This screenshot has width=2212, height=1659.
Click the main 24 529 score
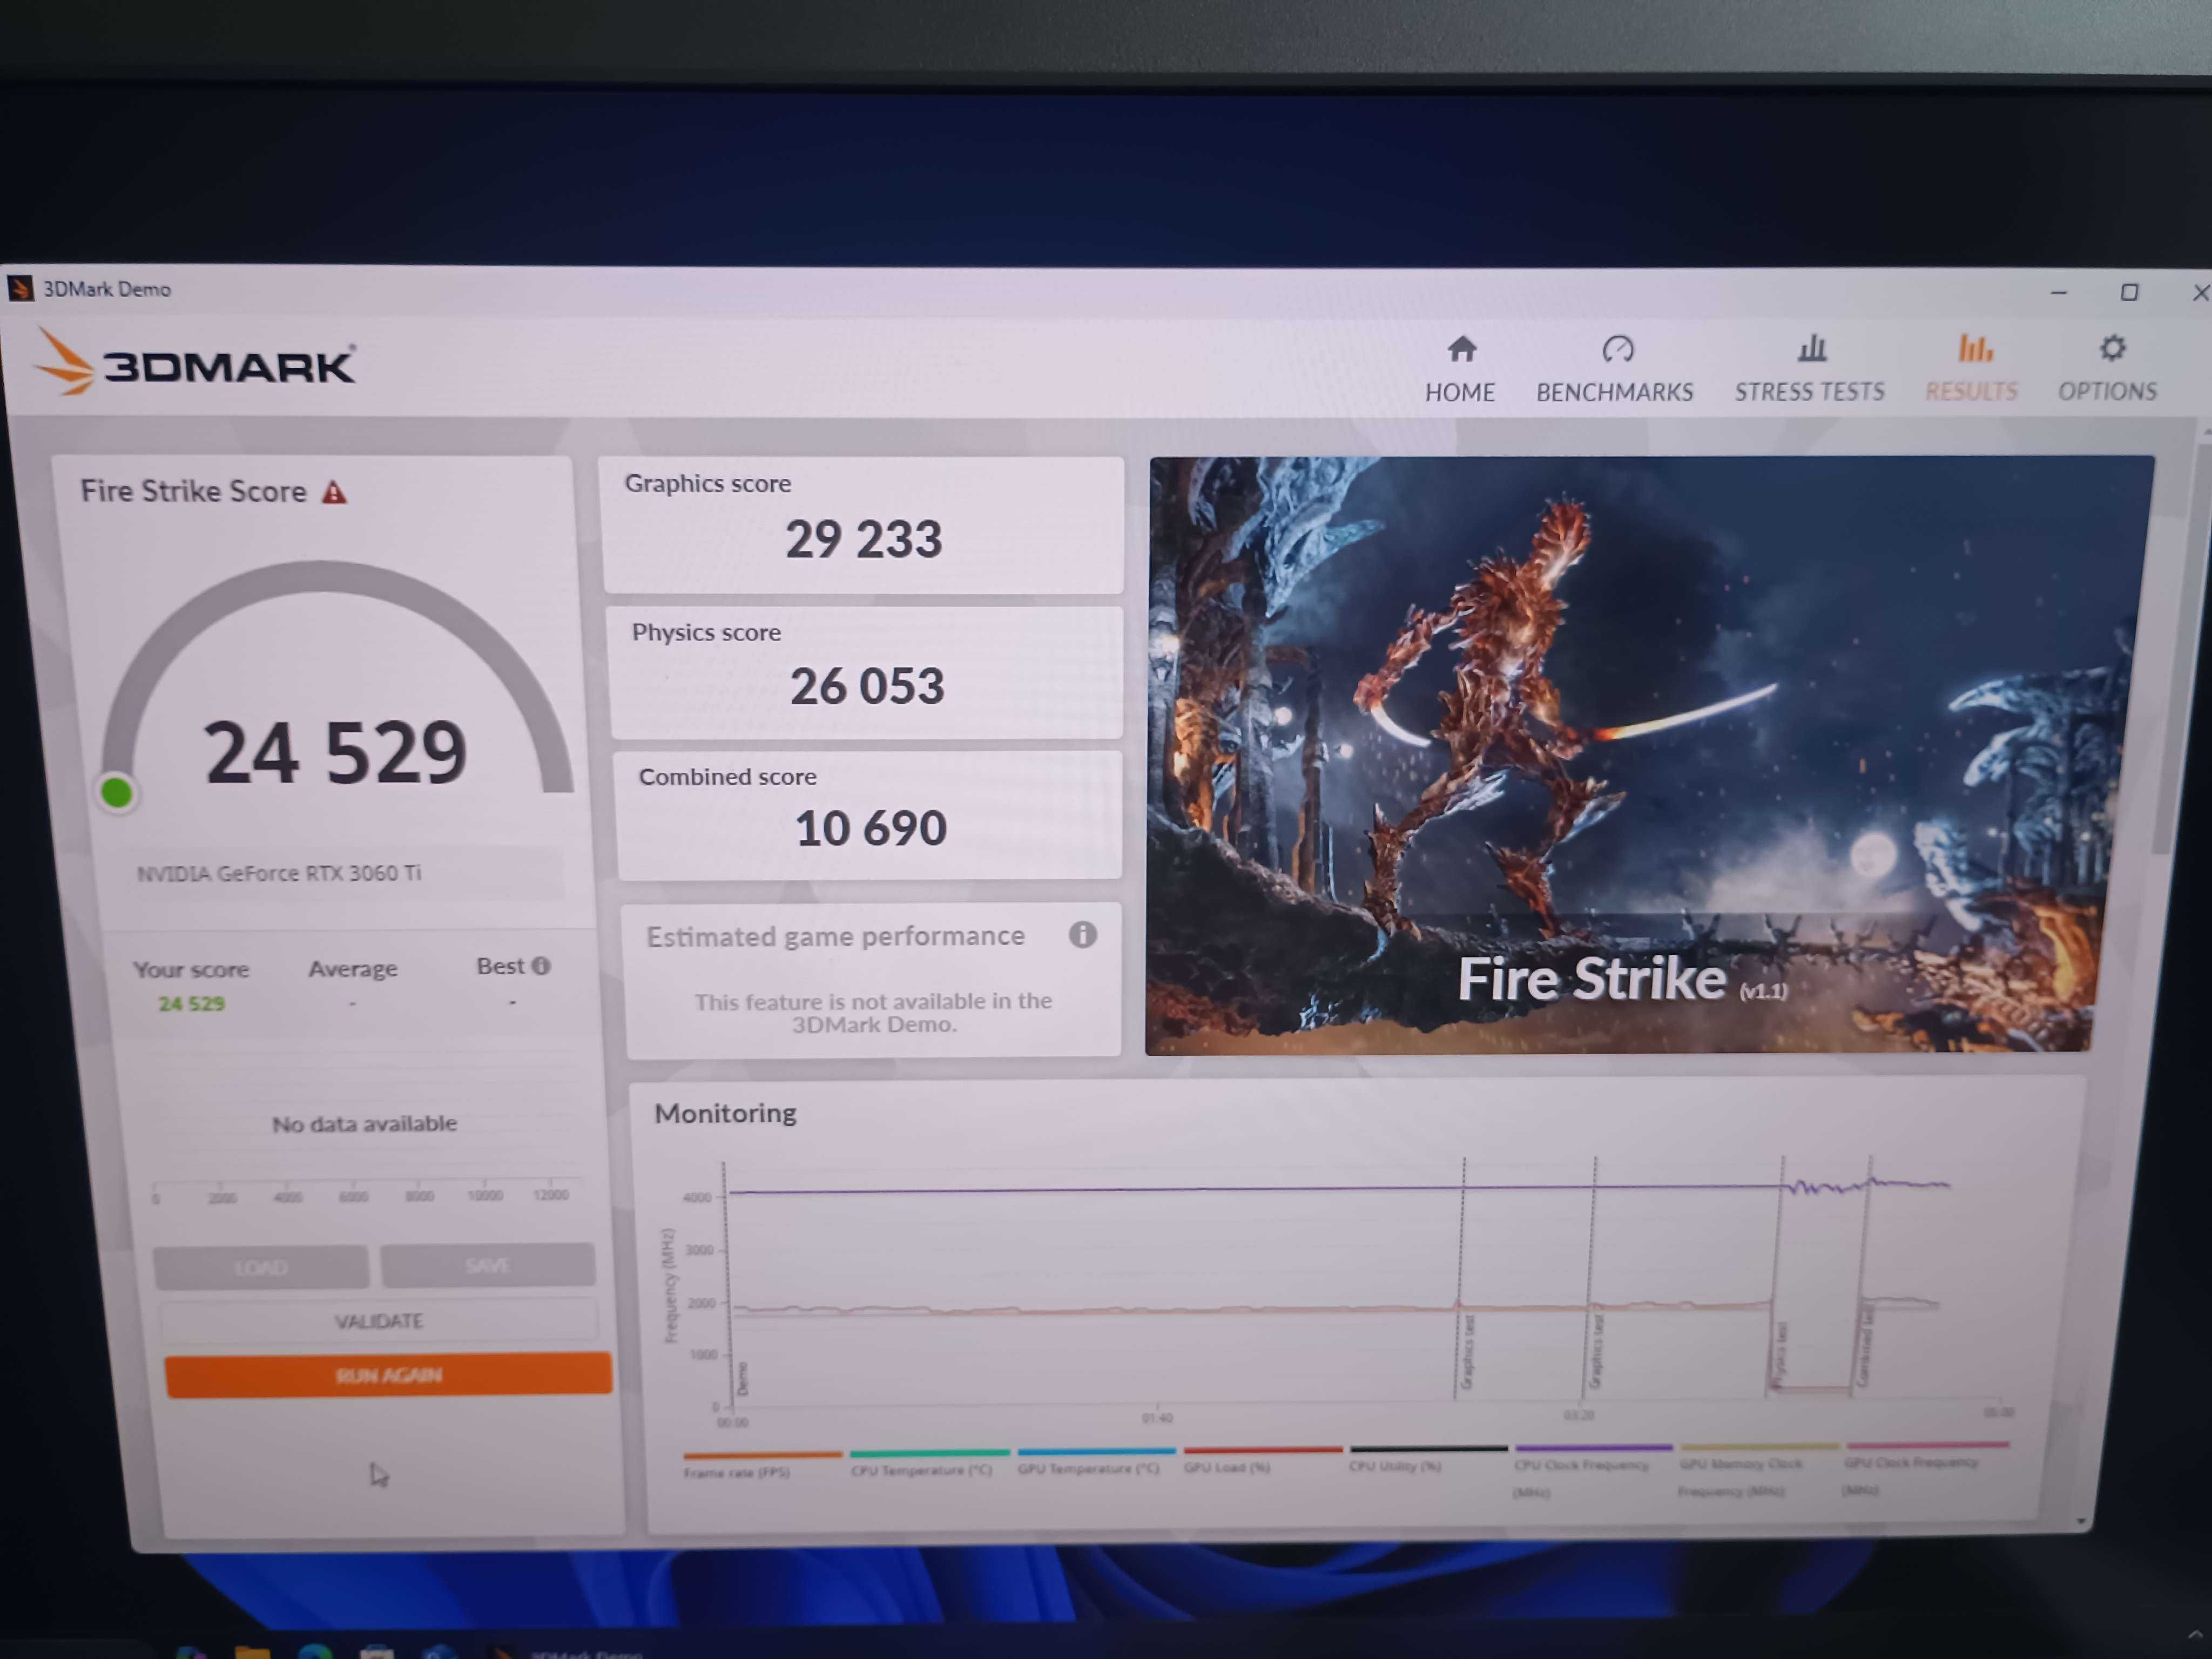tap(336, 754)
